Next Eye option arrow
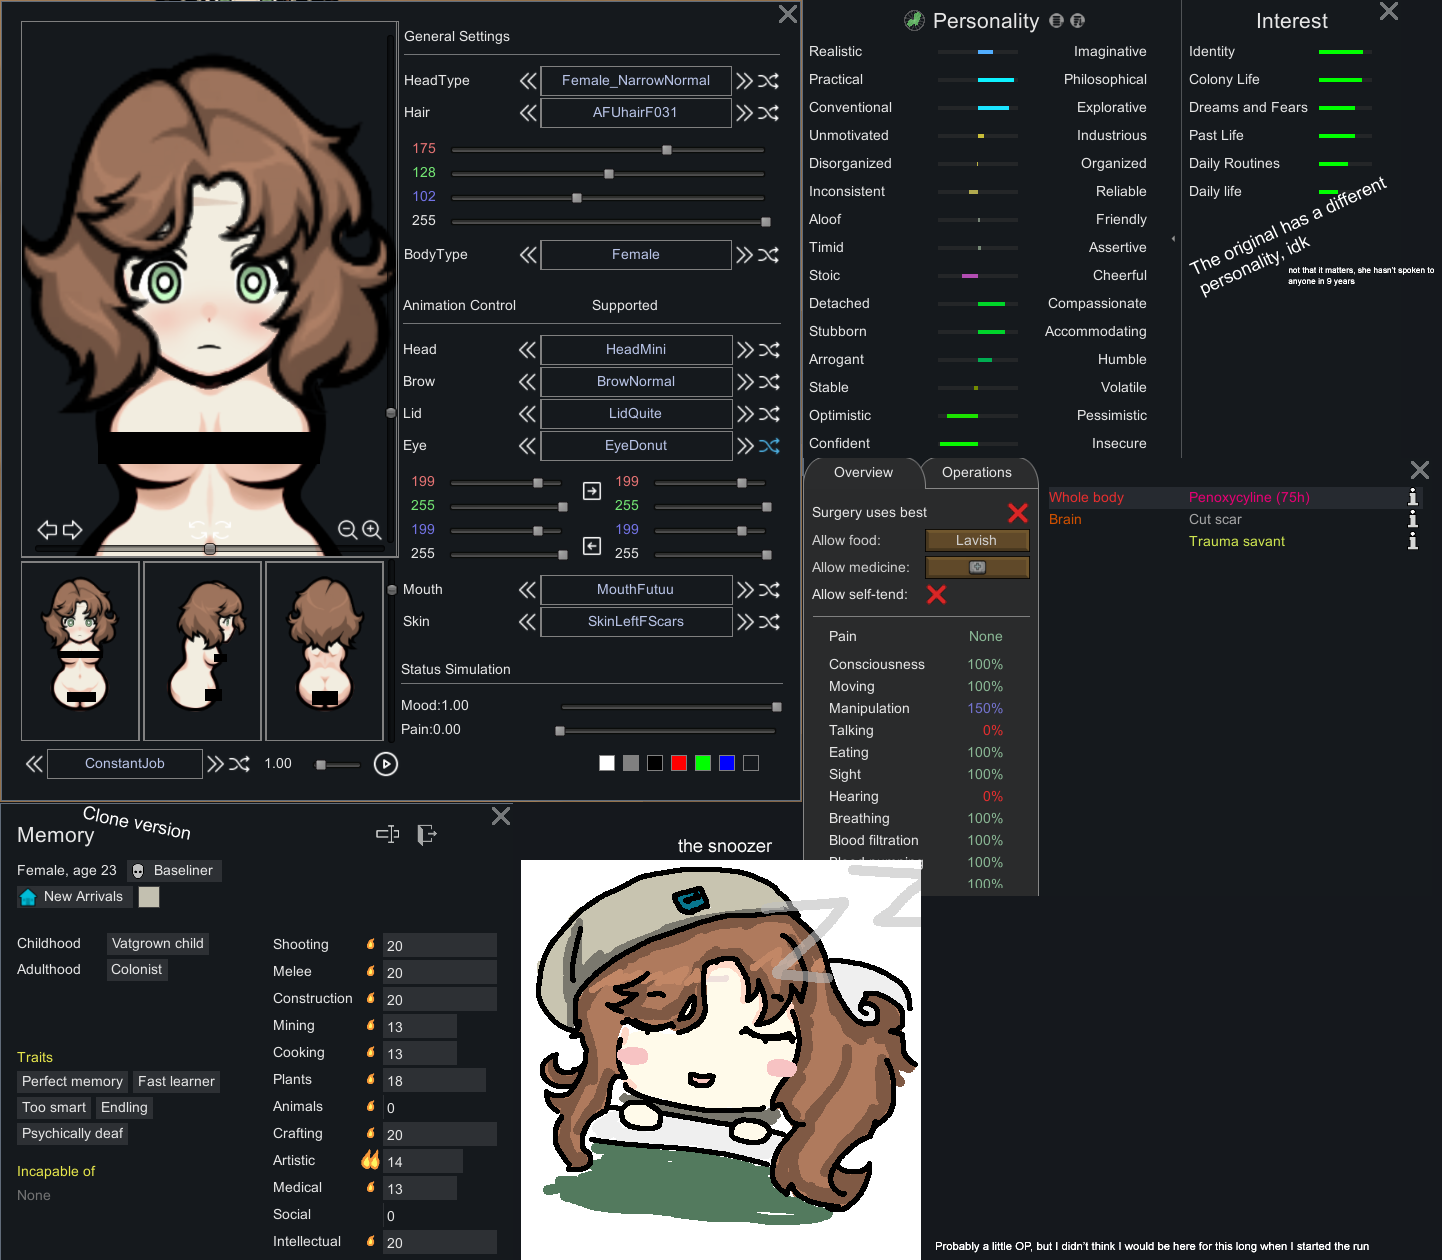 coord(745,446)
